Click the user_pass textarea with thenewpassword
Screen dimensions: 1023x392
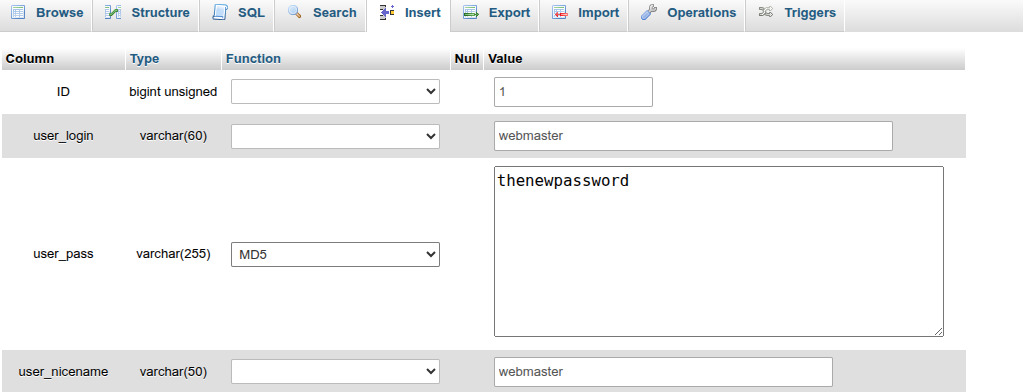click(x=719, y=252)
